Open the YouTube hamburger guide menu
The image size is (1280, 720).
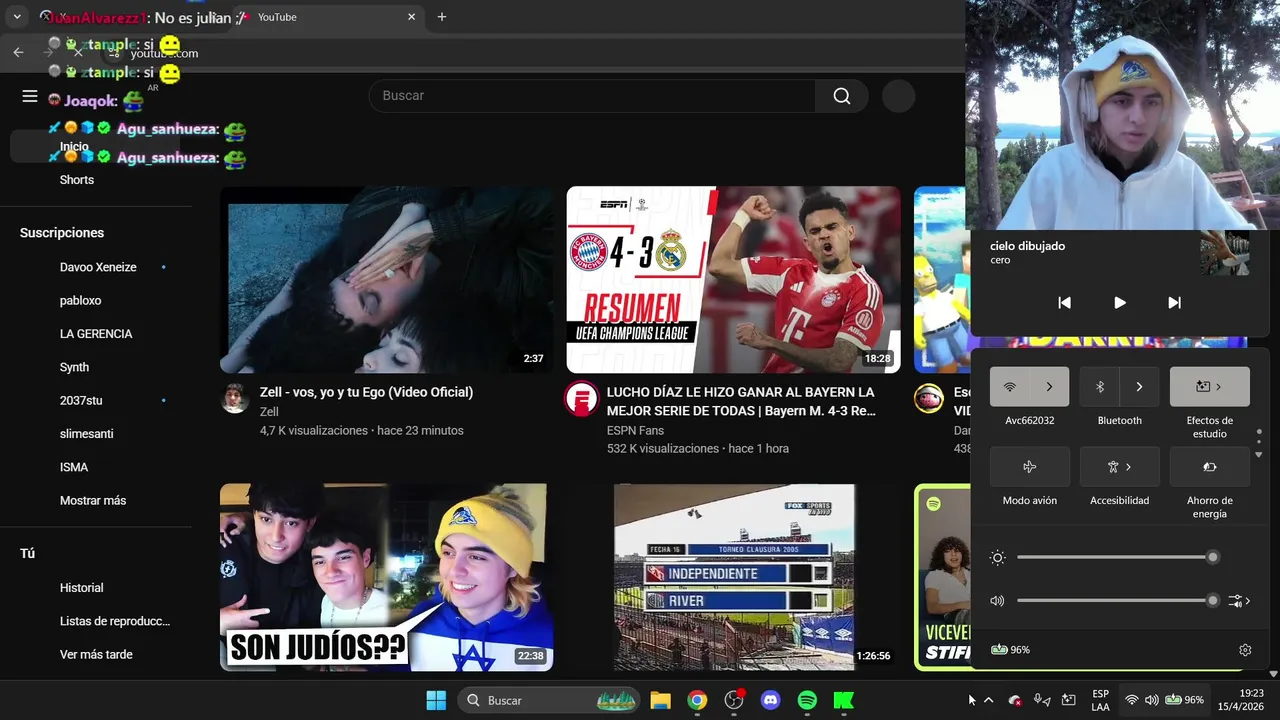(x=30, y=96)
